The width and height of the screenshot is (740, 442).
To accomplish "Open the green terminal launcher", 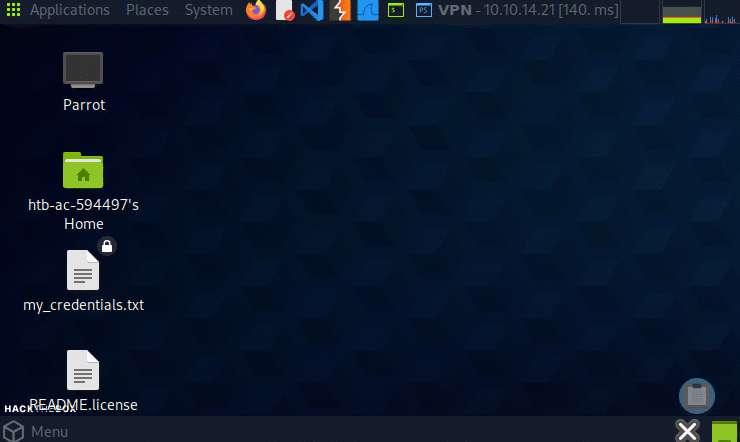I will click(396, 10).
